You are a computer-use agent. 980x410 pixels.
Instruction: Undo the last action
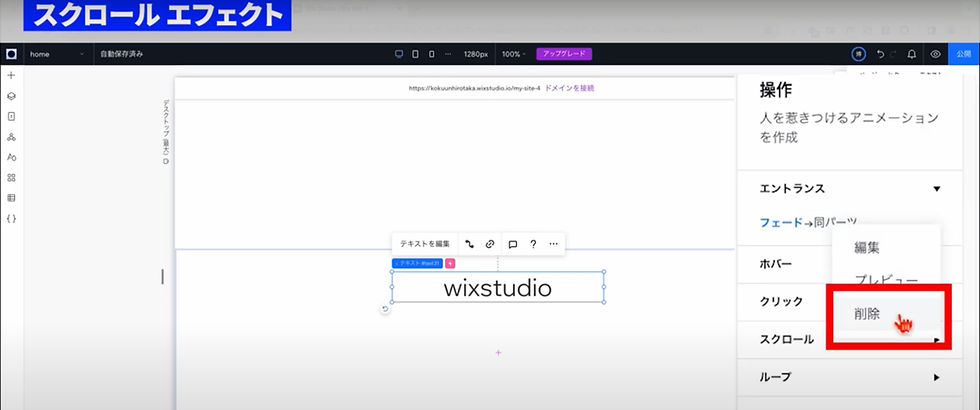tap(880, 54)
